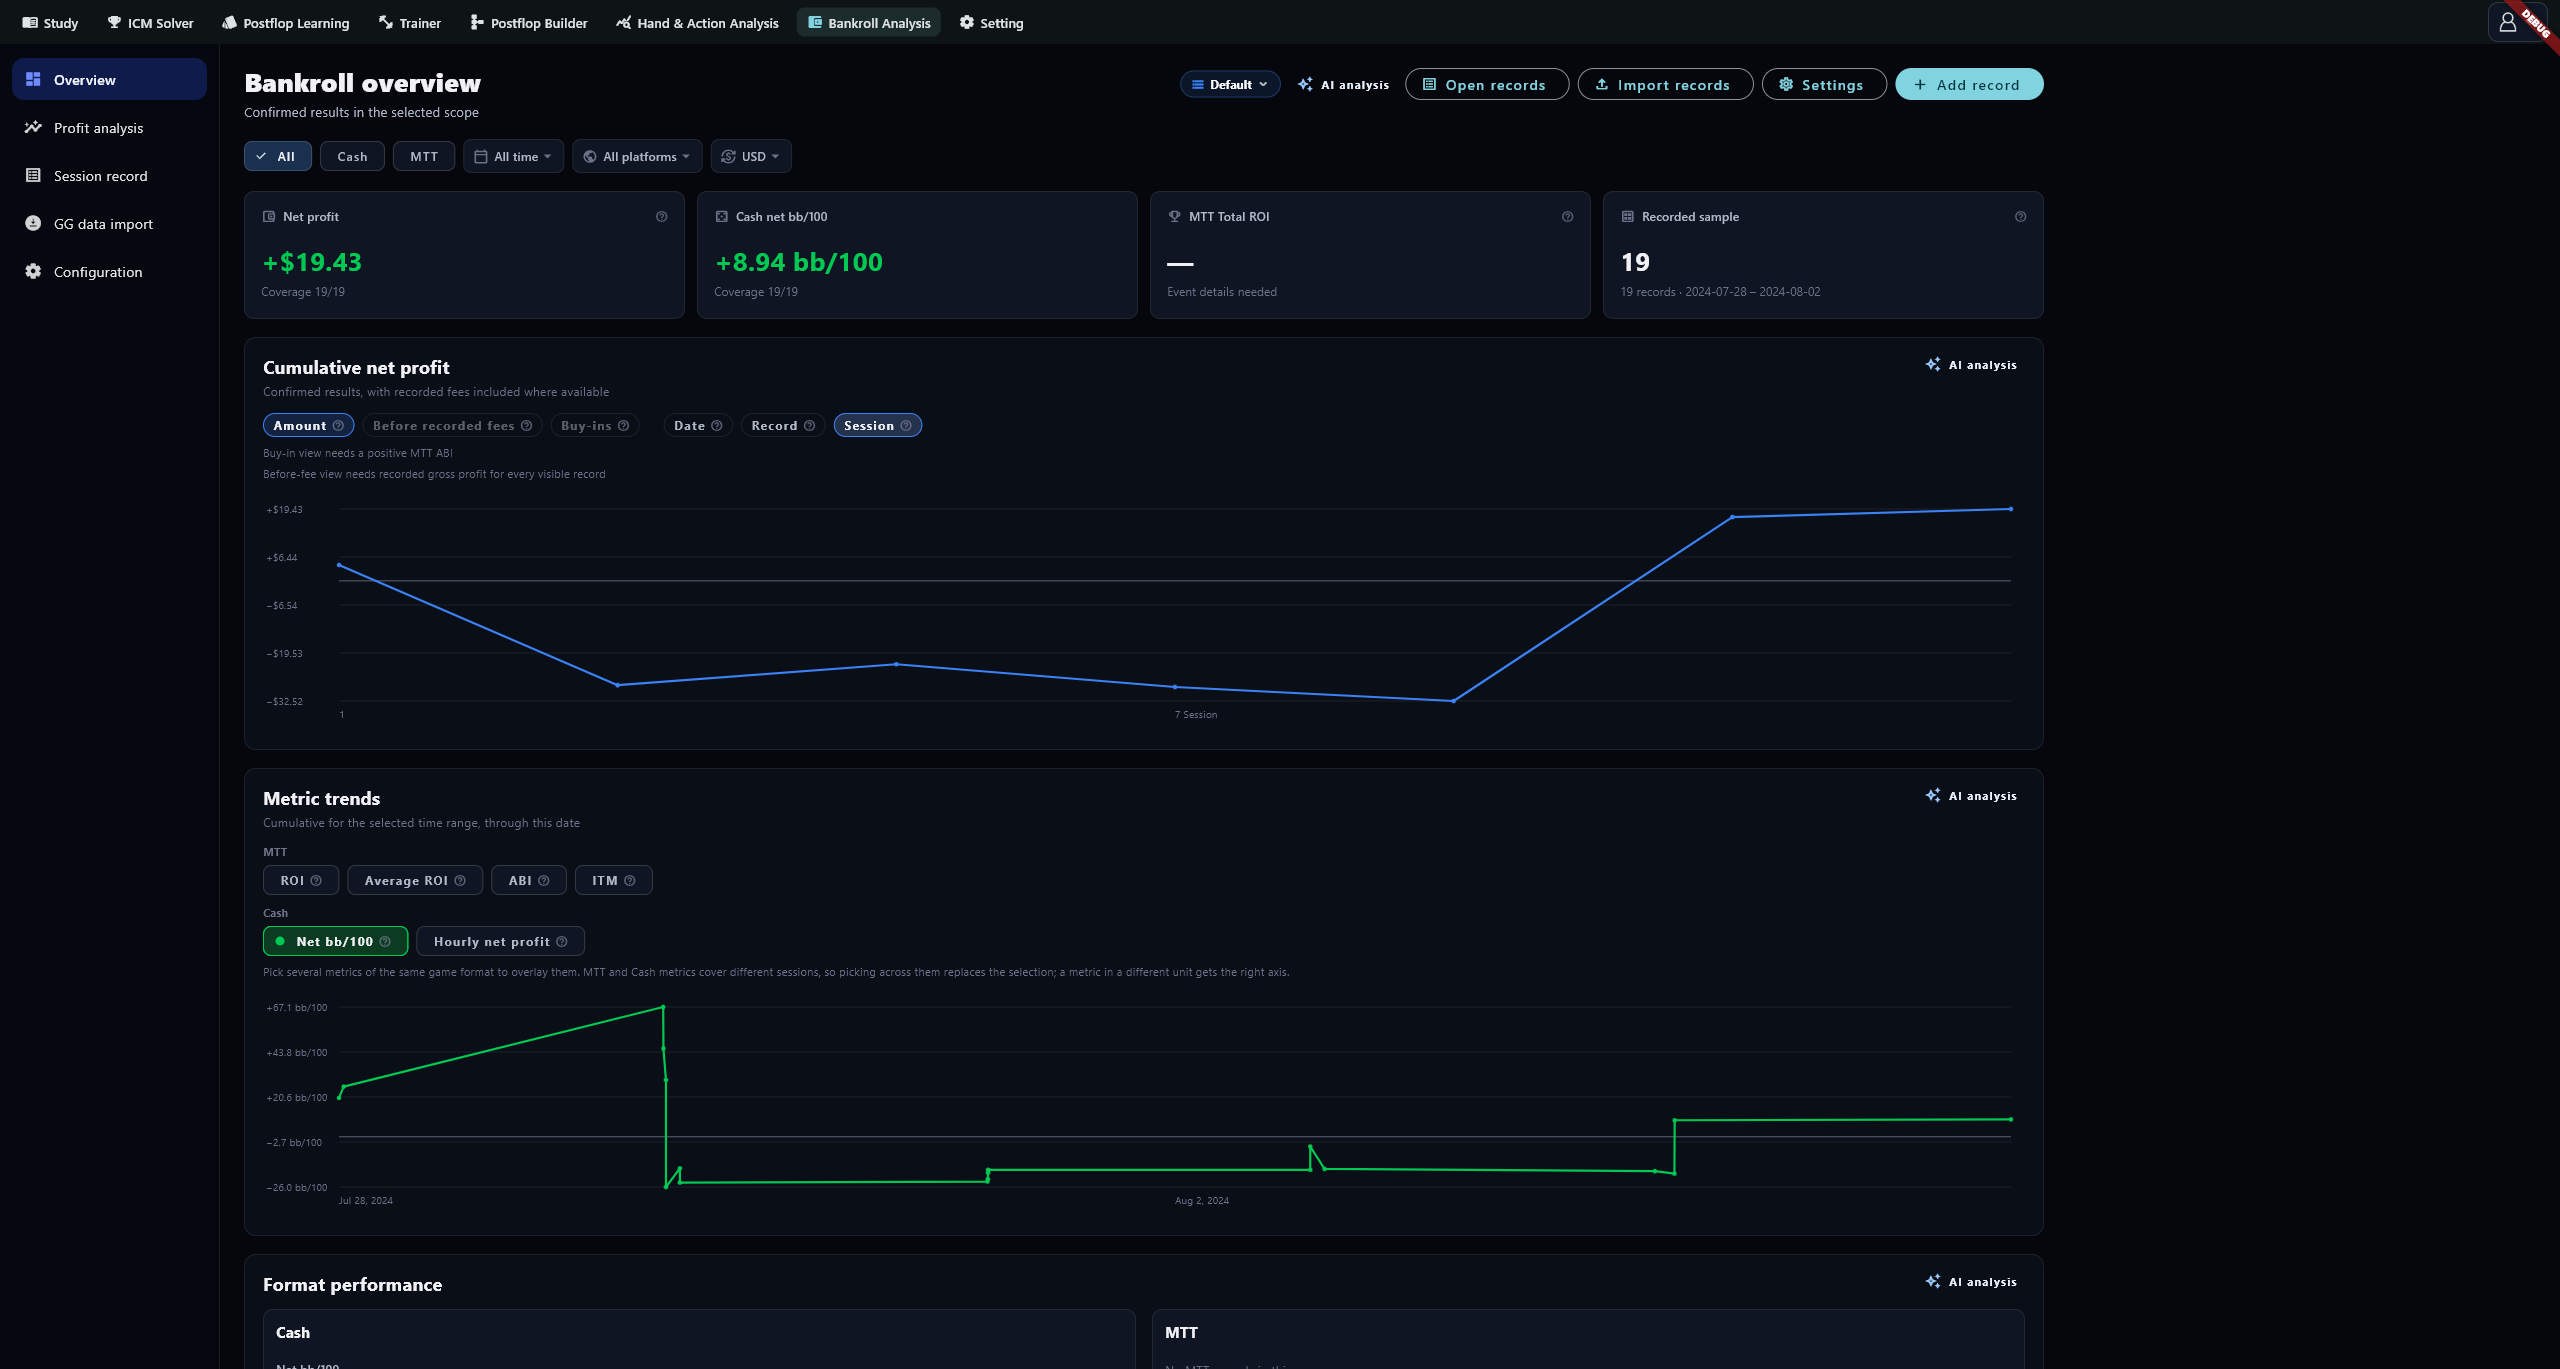
Task: Open the USD currency dropdown
Action: (751, 157)
